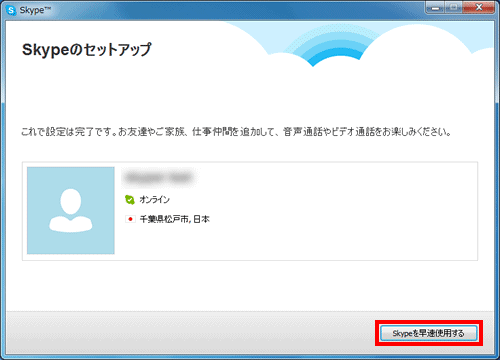Click the default profile avatar picture
This screenshot has width=500, height=360.
point(71,210)
